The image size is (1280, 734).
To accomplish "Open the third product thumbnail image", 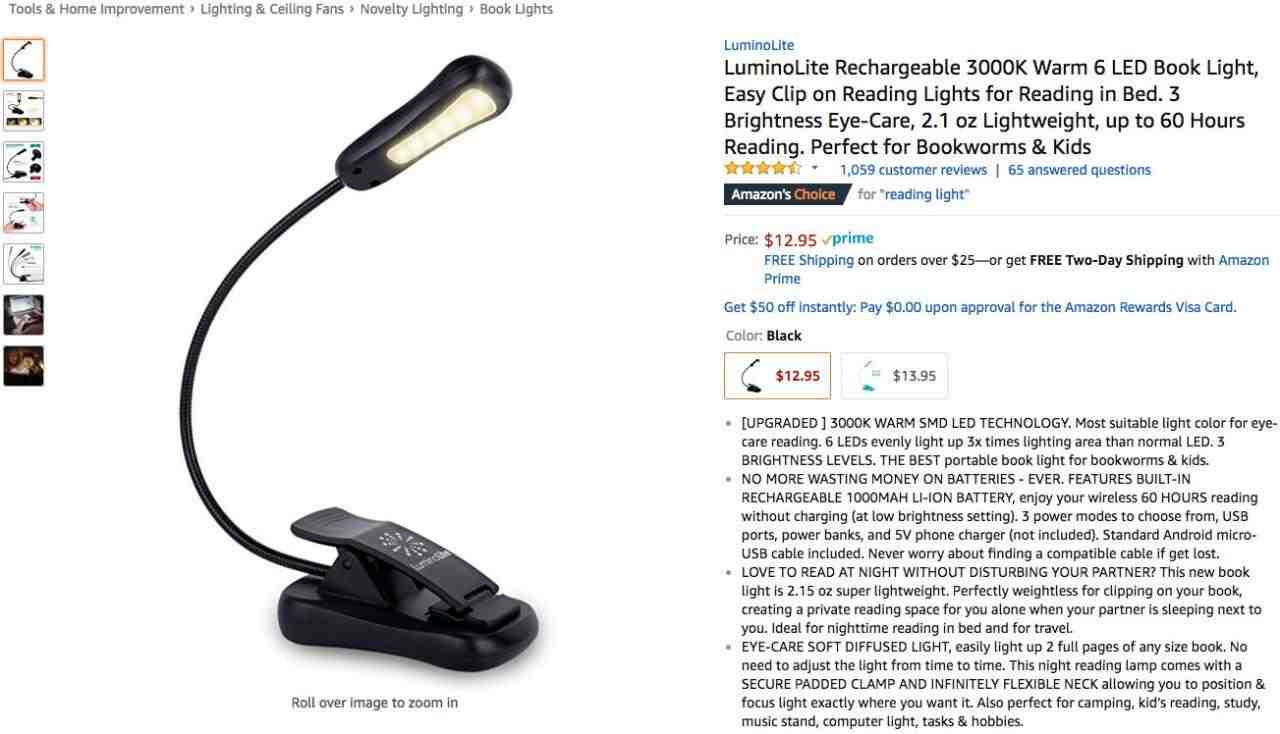I will 23,162.
